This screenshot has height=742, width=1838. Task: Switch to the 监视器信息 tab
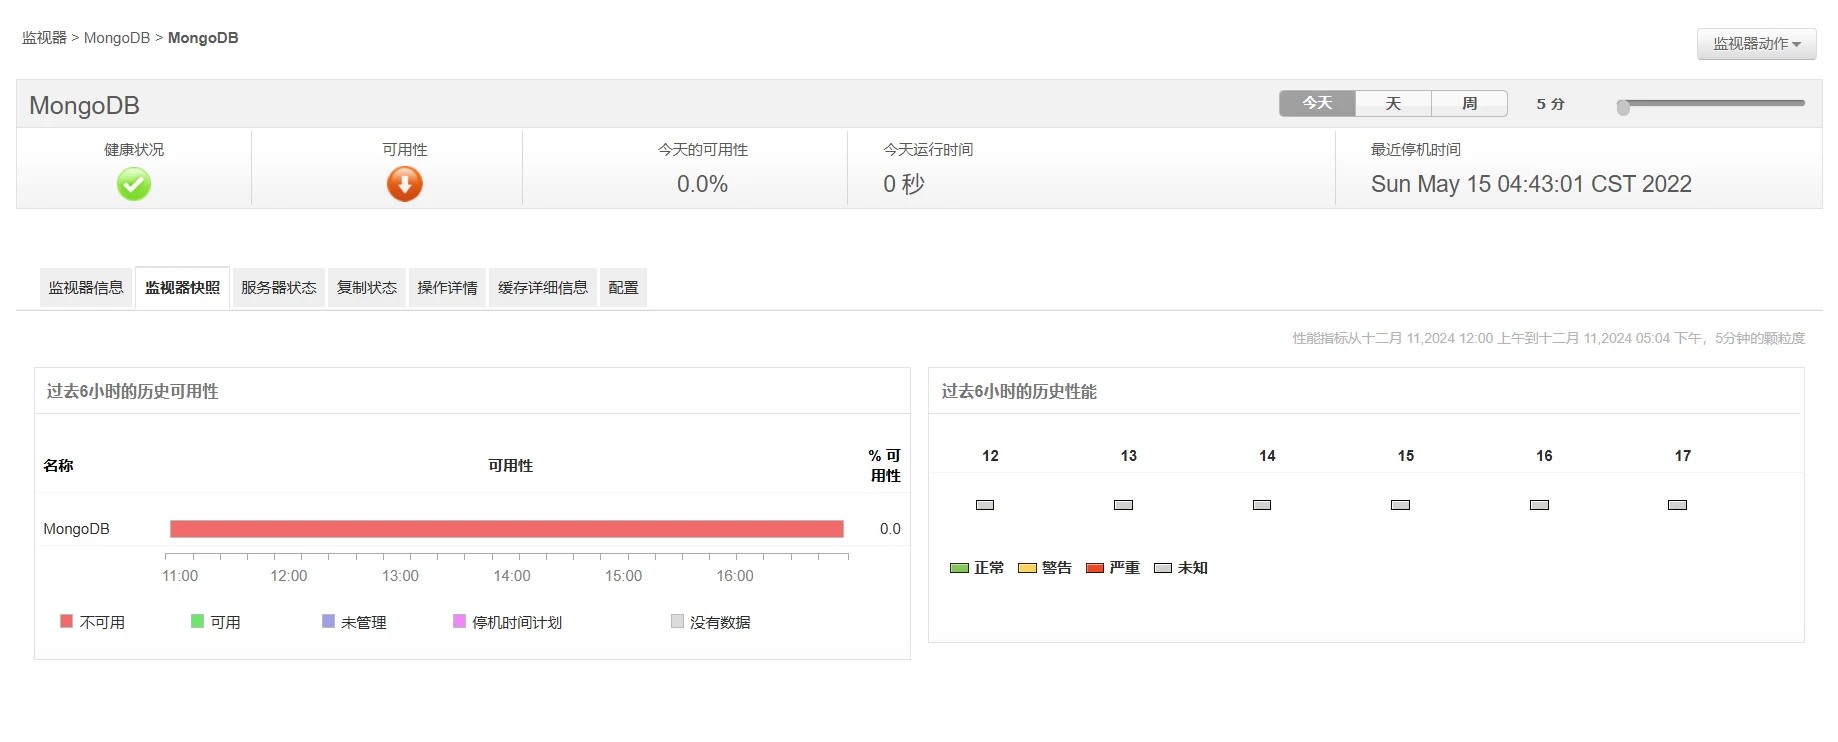coord(86,288)
